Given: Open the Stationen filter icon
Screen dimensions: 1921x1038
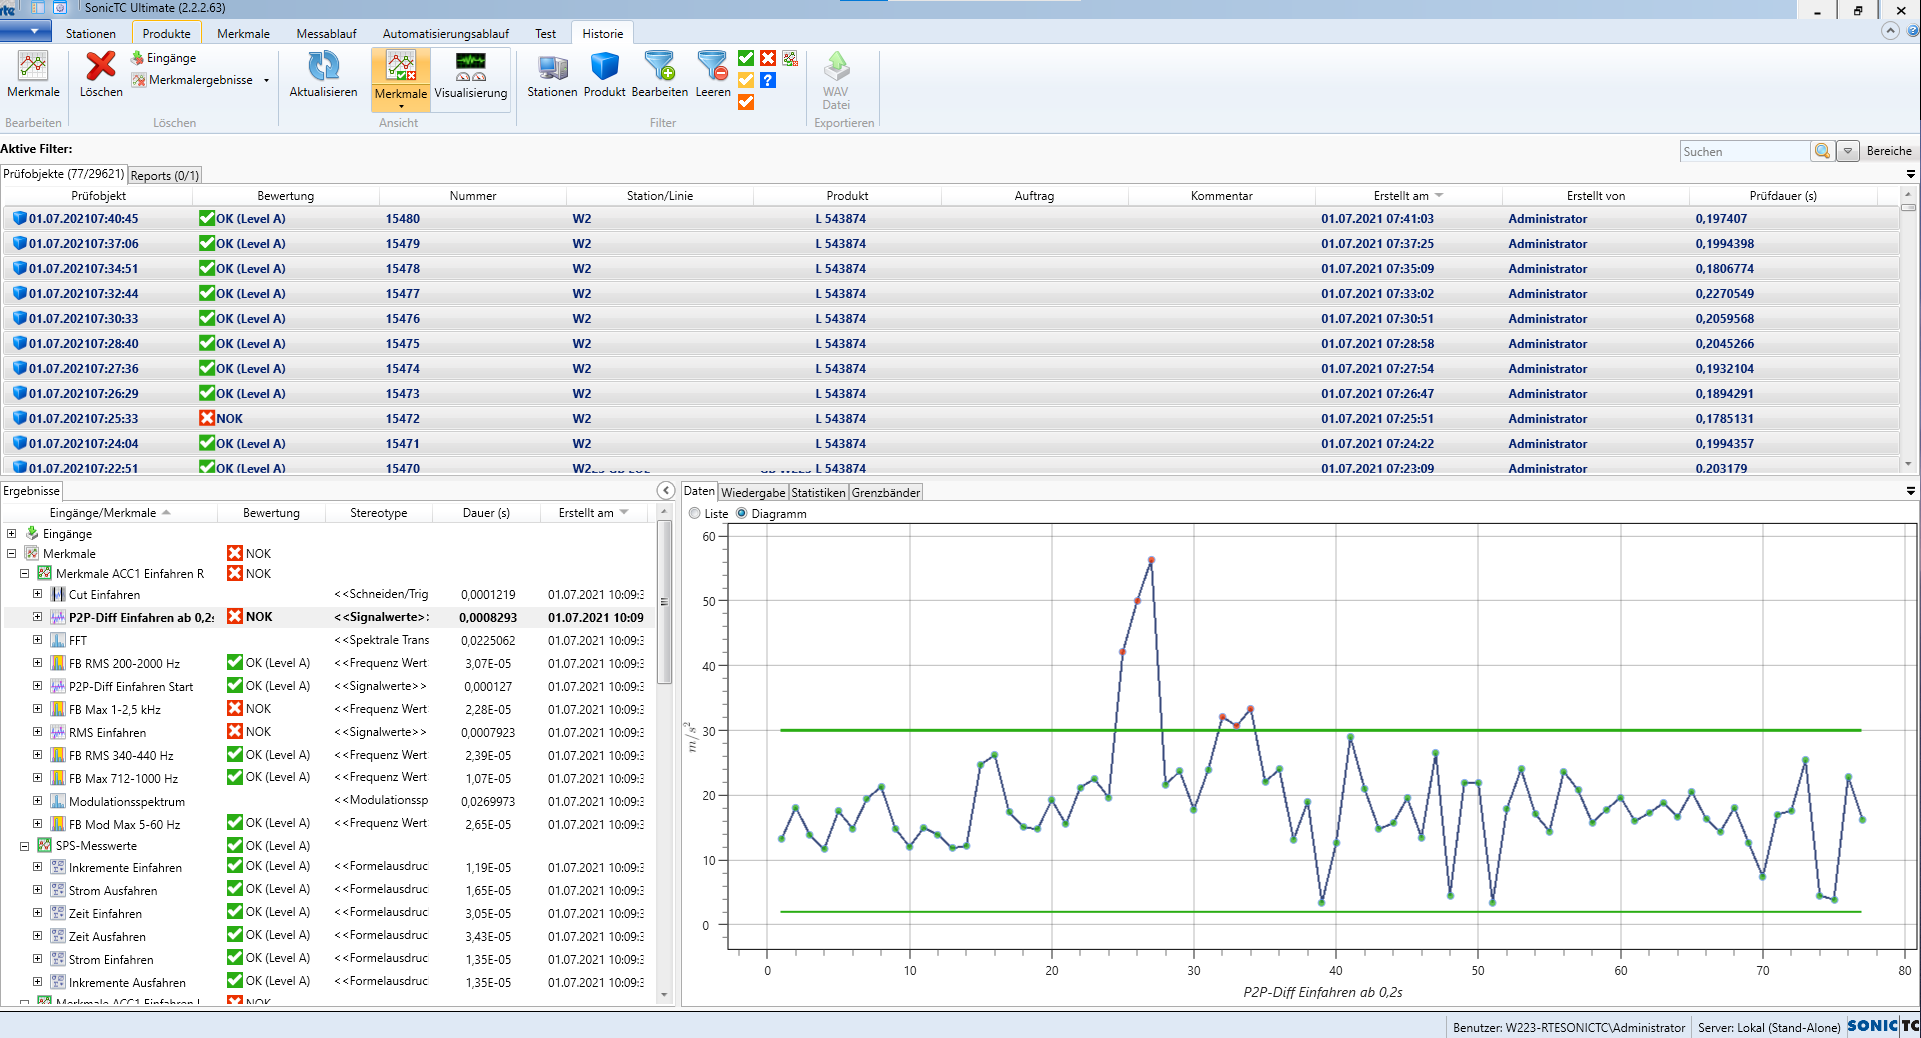Looking at the screenshot, I should (551, 70).
